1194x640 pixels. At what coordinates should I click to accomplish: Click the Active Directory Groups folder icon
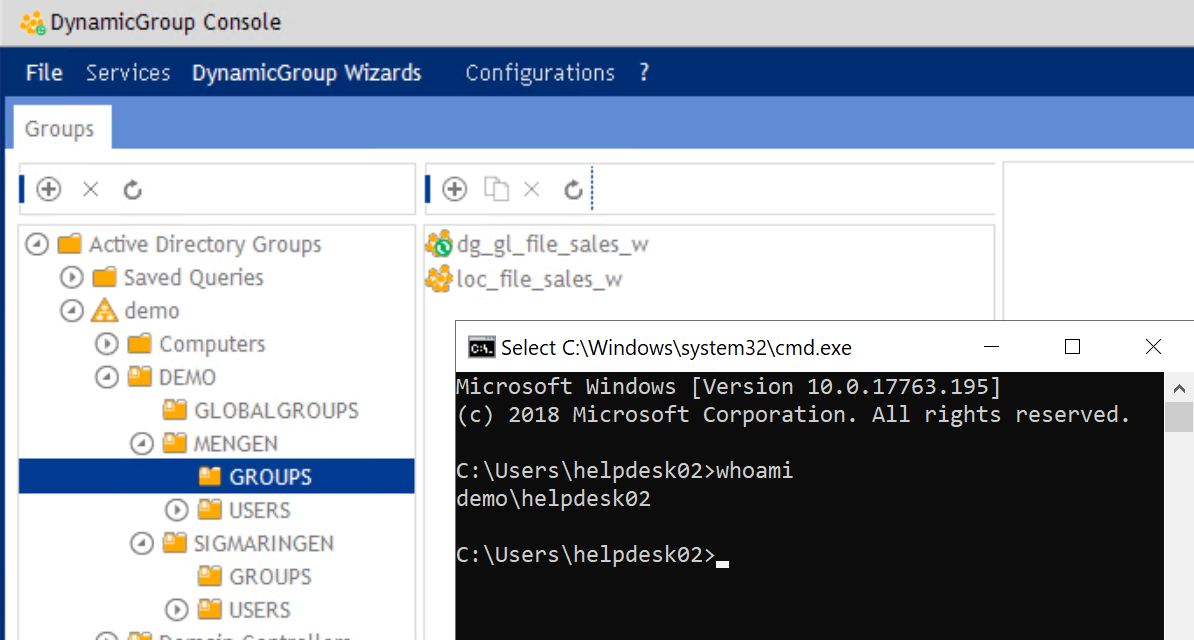click(69, 244)
